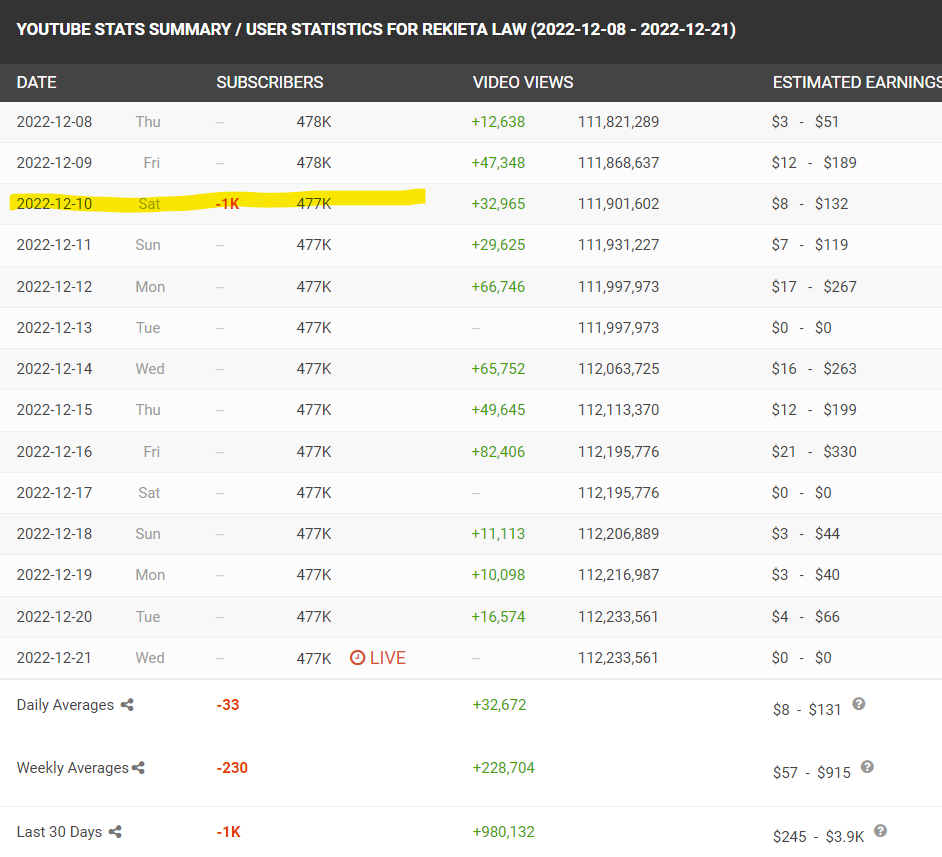Screen dimensions: 942x857
Task: Click the +16,574 video views value
Action: [x=498, y=617]
